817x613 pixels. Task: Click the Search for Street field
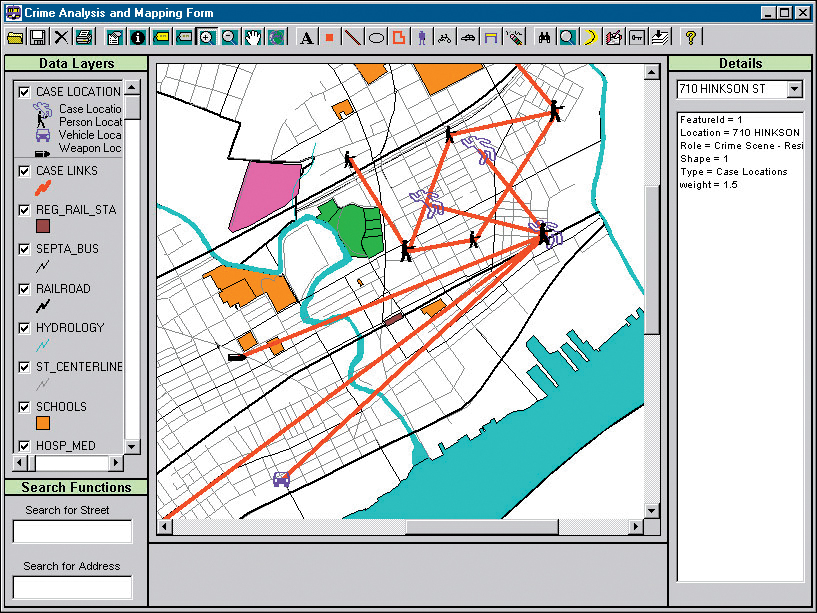click(x=72, y=531)
